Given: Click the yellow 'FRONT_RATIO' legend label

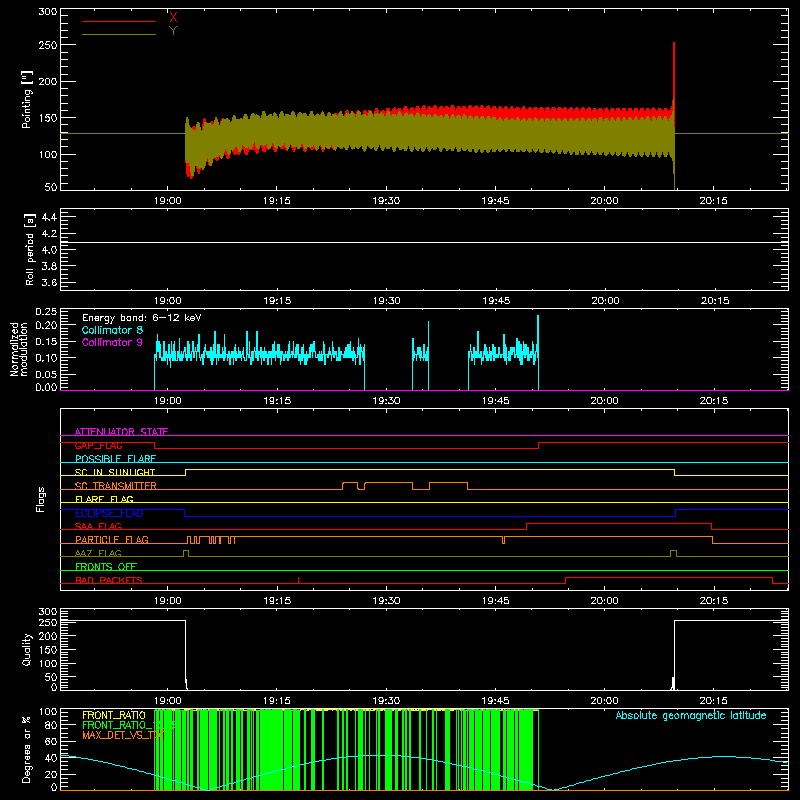Looking at the screenshot, I should click(114, 715).
